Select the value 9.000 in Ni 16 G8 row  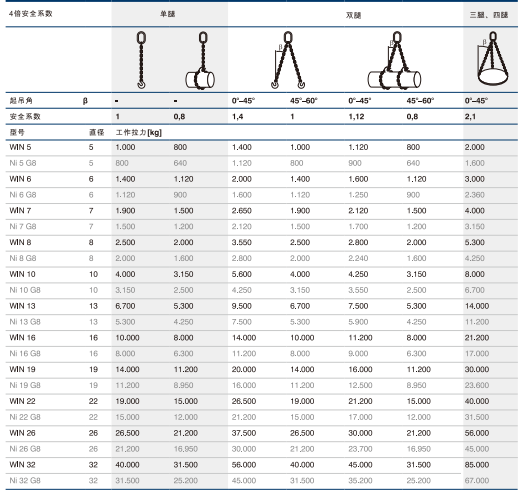click(358, 353)
